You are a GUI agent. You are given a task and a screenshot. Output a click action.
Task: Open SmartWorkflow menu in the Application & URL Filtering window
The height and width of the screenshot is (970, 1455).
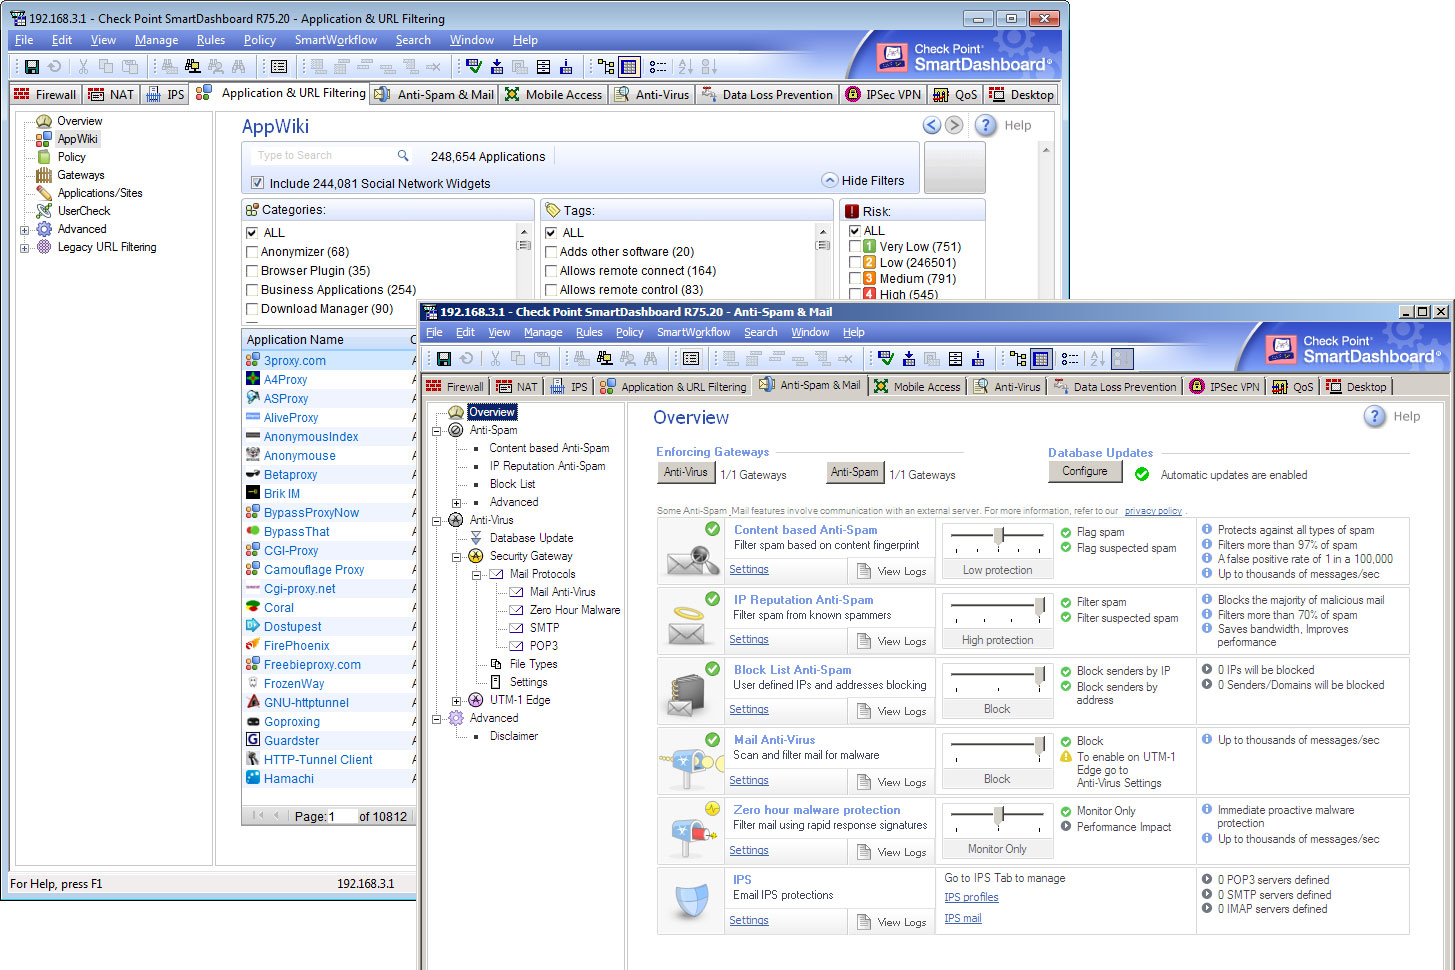pos(335,40)
